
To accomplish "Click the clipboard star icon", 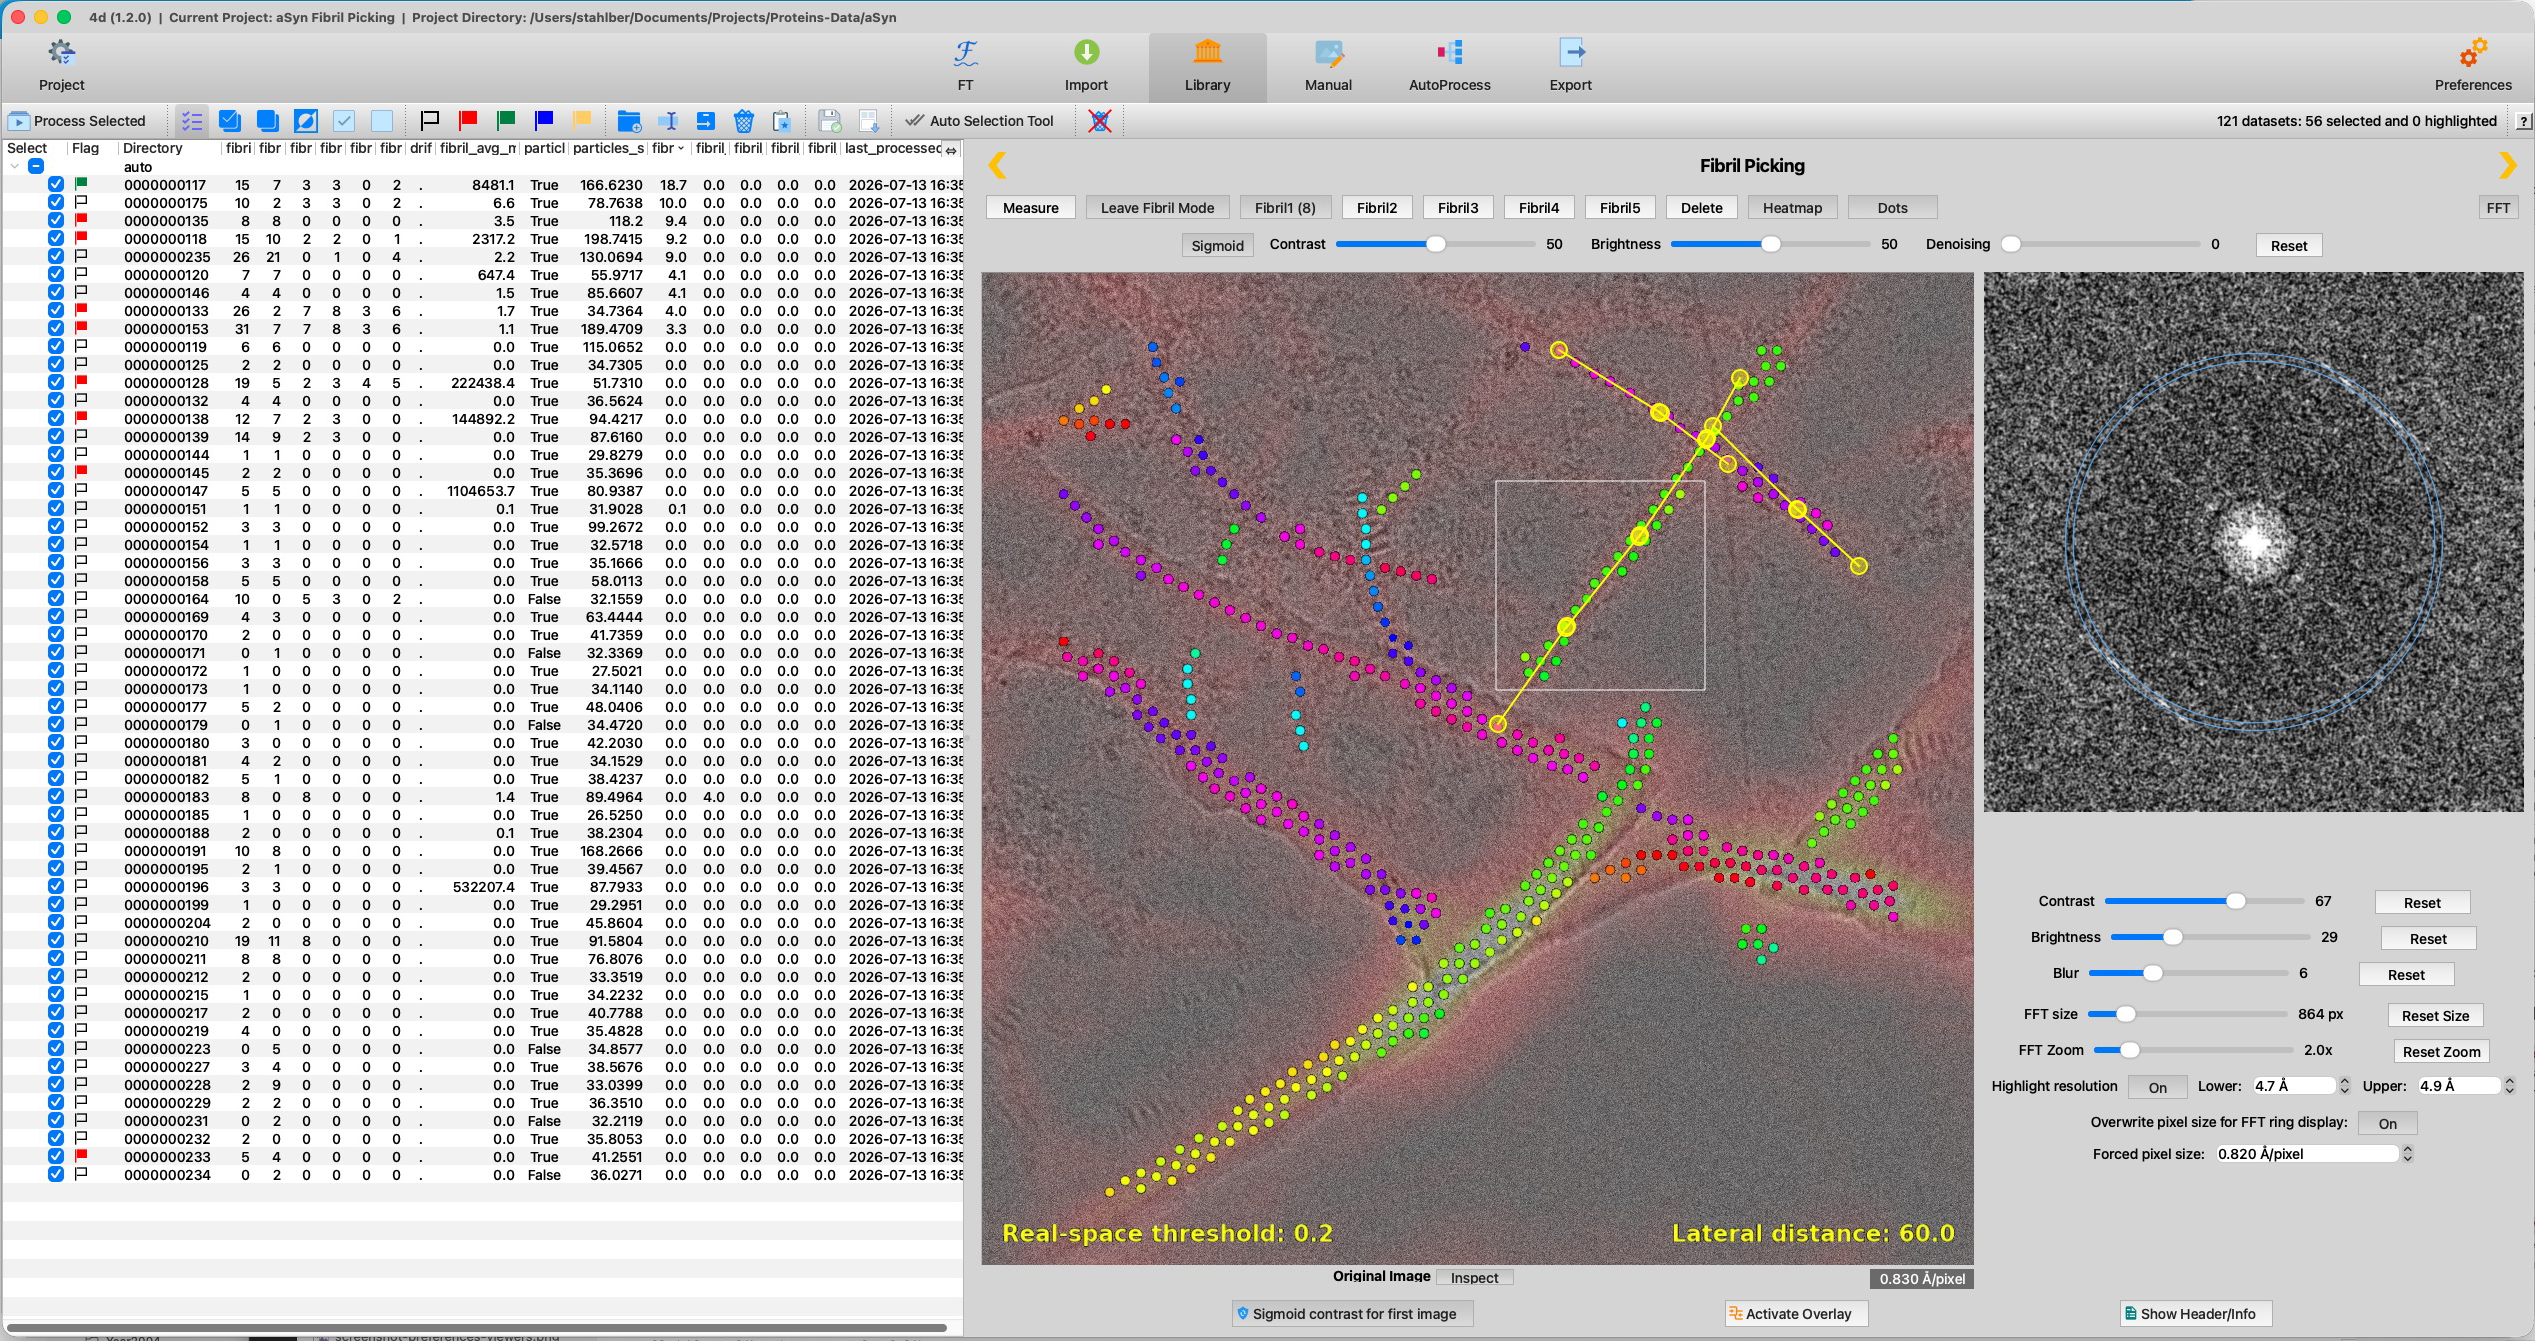I will [782, 121].
